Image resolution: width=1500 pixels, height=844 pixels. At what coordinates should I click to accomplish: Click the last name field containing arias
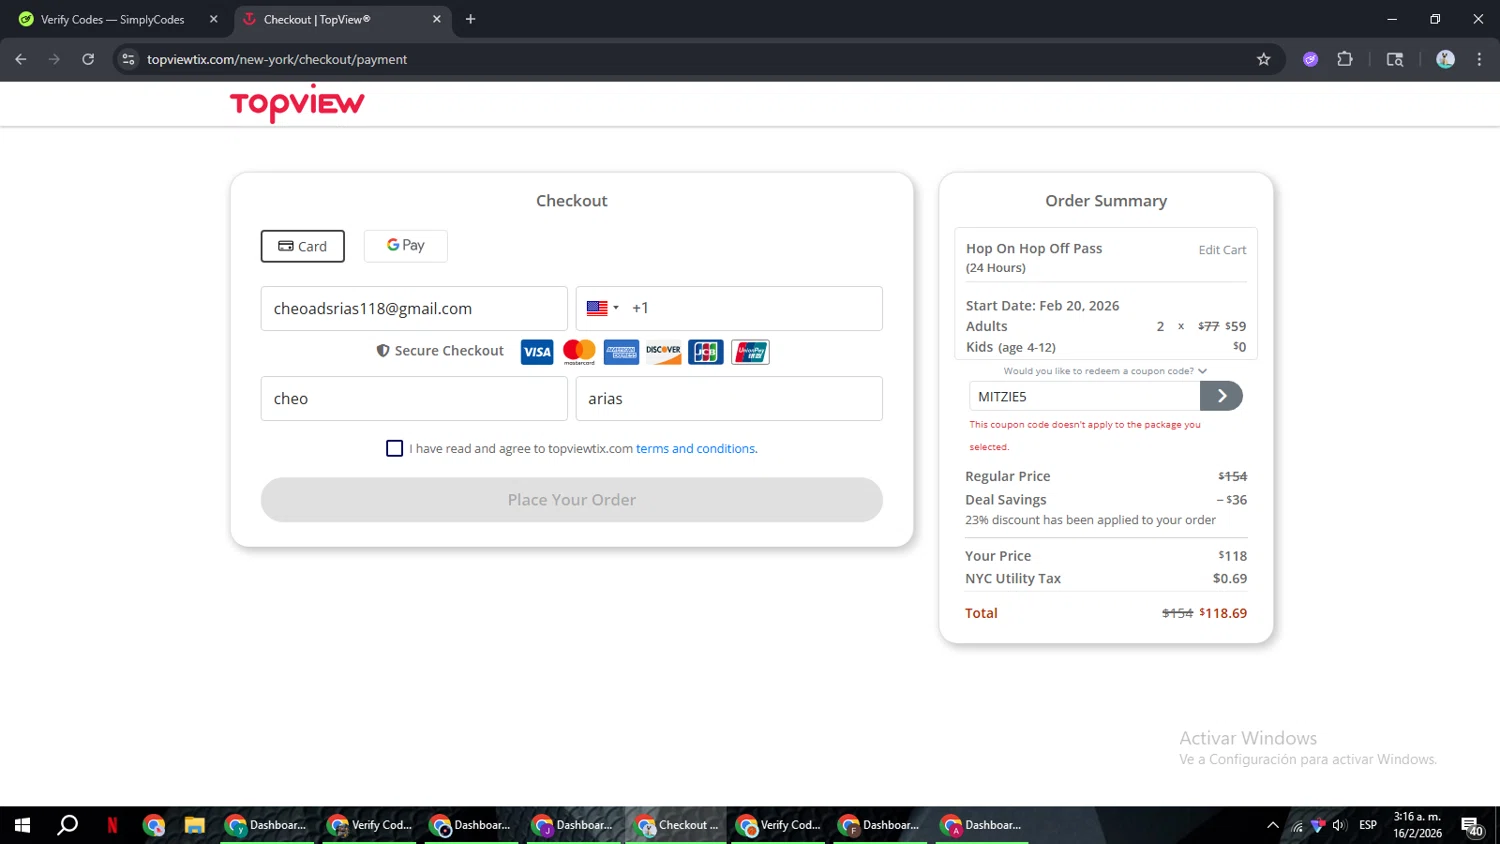point(729,398)
